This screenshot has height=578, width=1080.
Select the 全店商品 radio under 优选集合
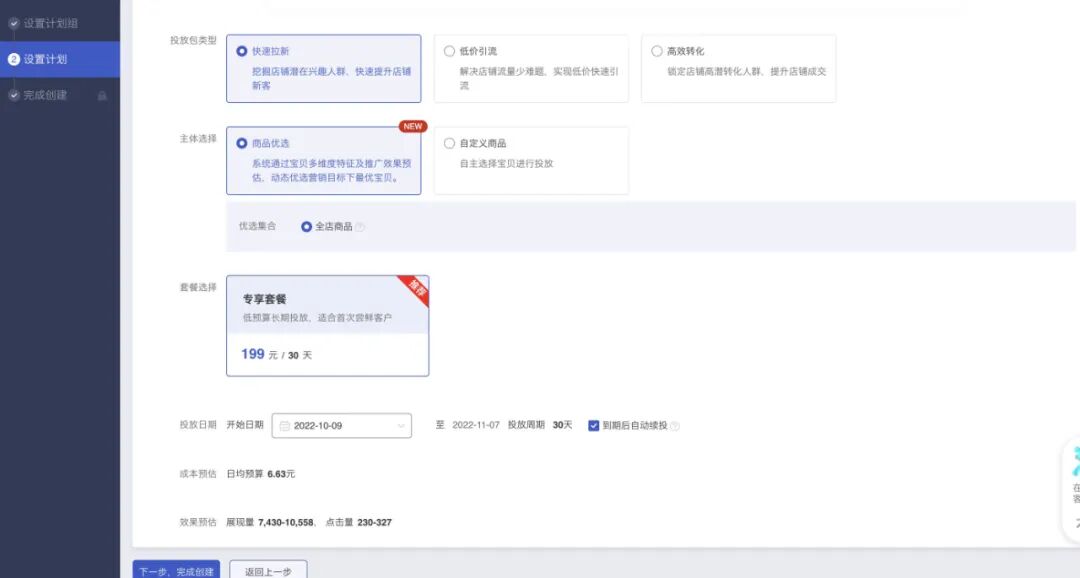307,226
